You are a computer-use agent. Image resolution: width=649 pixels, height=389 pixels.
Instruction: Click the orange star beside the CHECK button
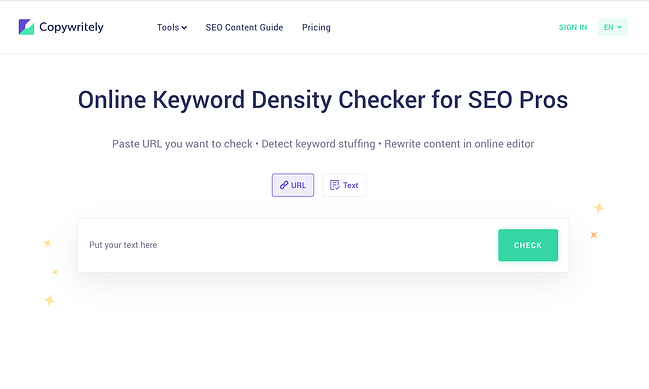(594, 235)
